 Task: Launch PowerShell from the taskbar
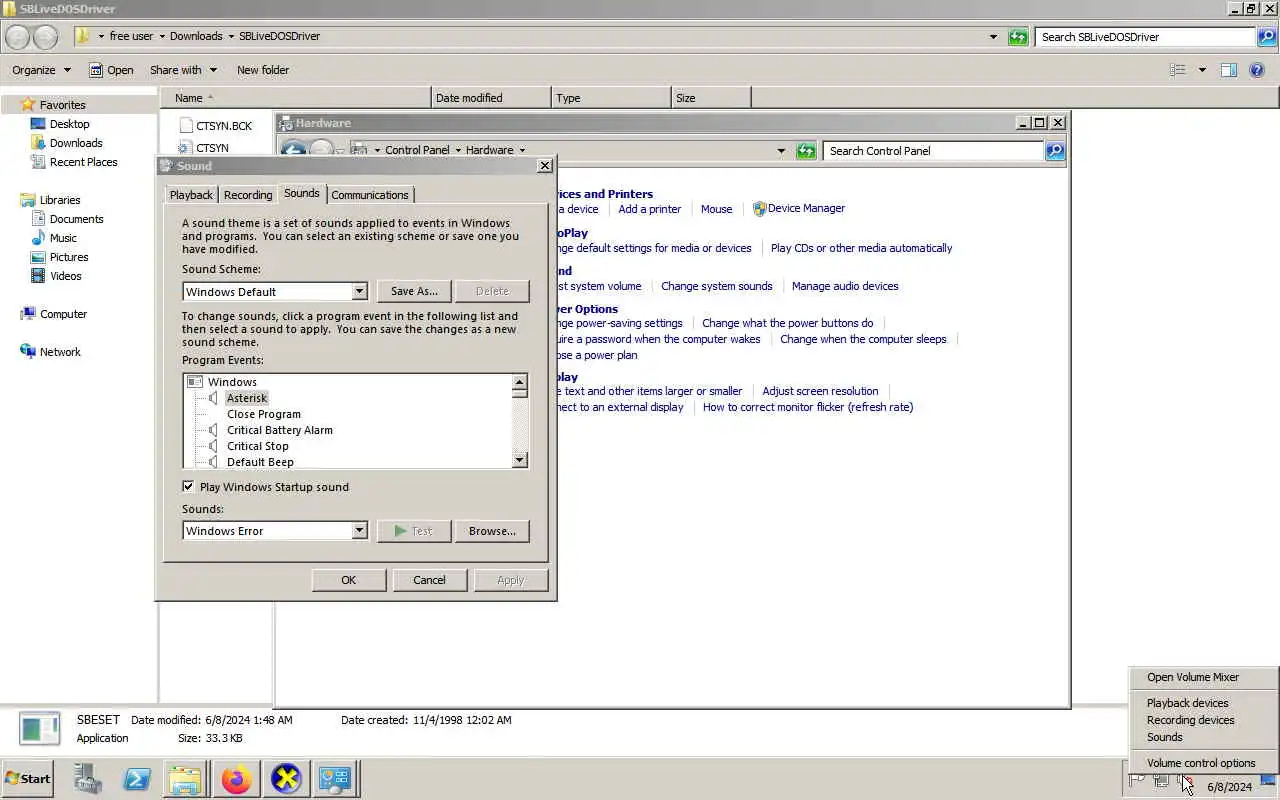pos(137,779)
